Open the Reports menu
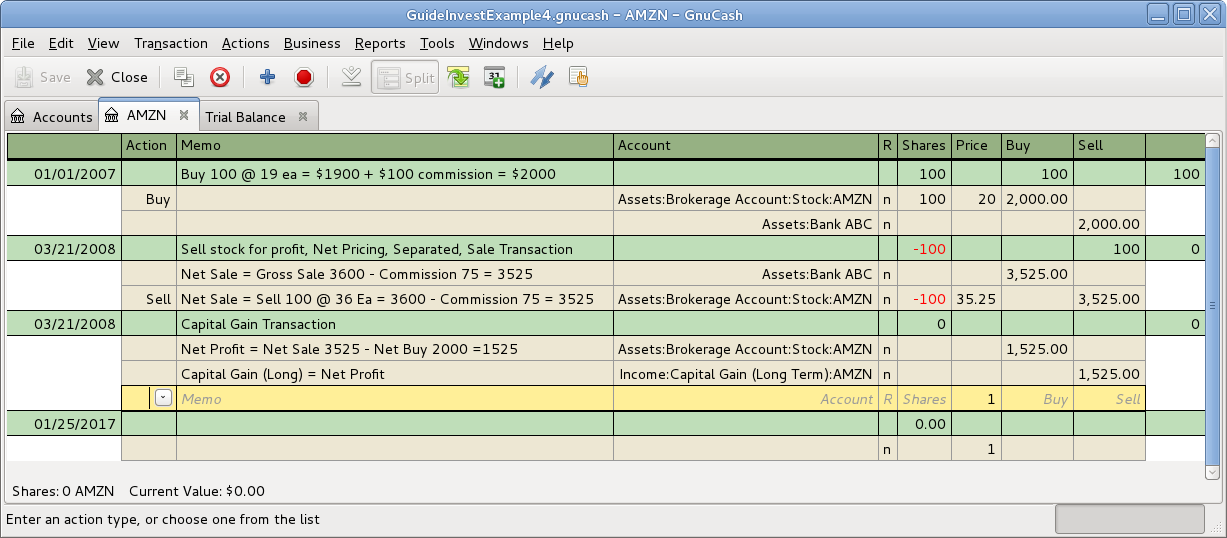Screen dimensions: 1227x538 coord(380,43)
